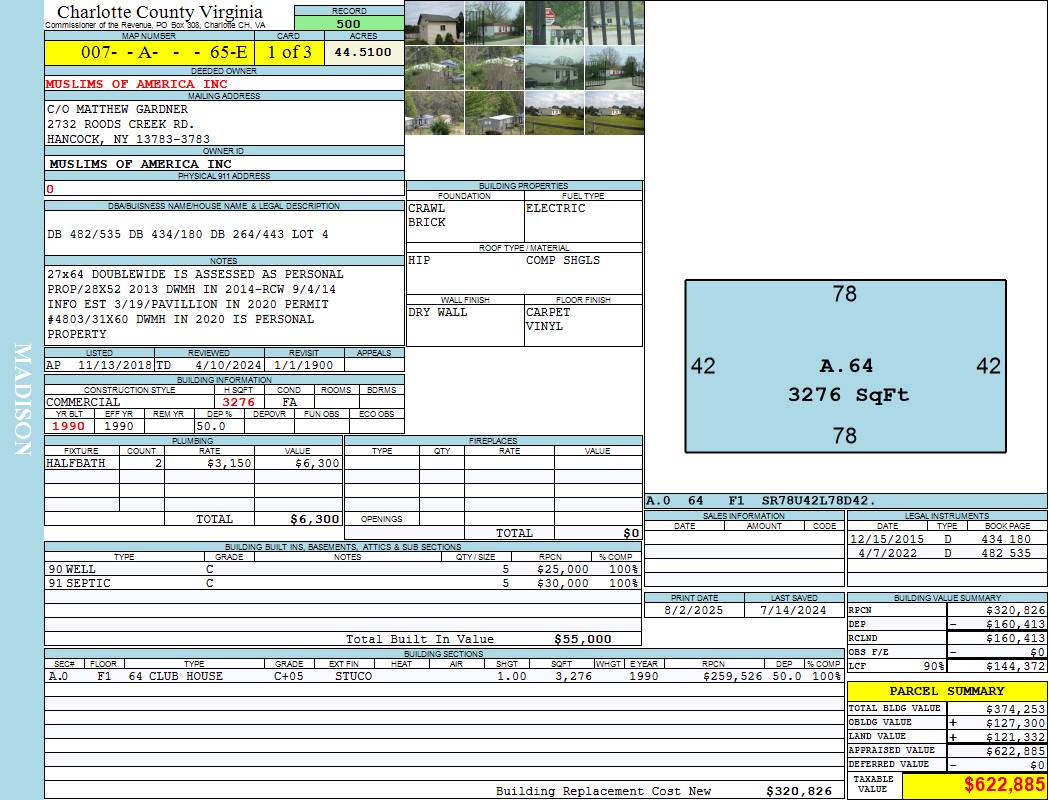
Task: Click the red taxable value $622,885
Action: 973,785
